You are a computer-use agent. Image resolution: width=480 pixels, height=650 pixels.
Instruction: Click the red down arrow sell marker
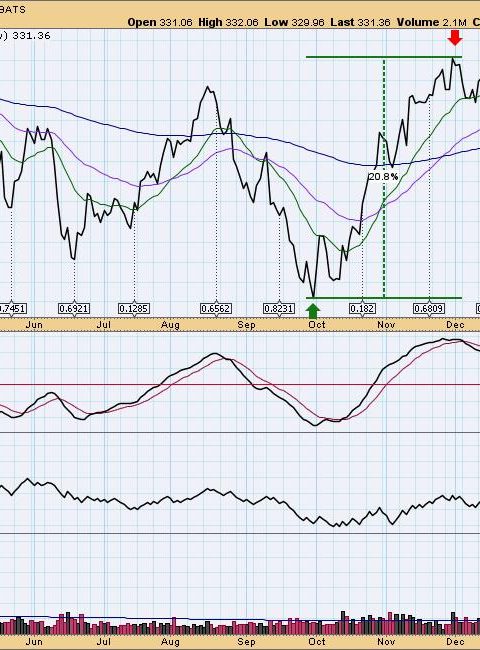pyautogui.click(x=455, y=37)
